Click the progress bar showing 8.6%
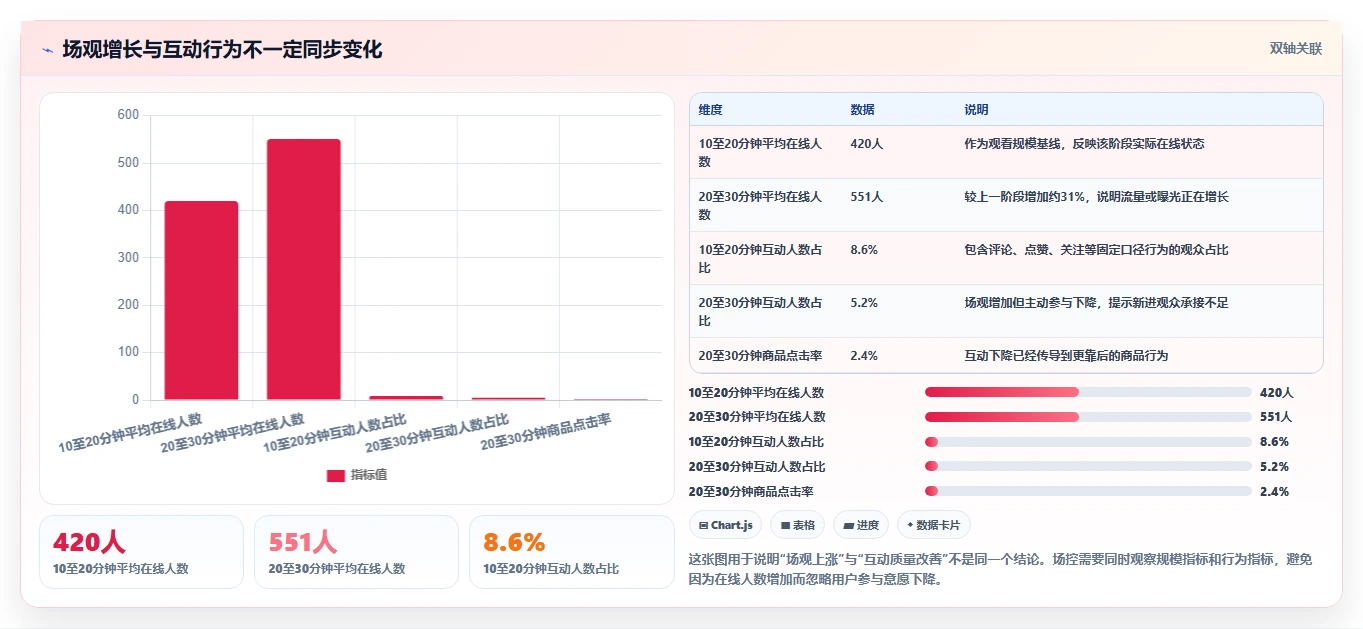This screenshot has width=1363, height=629. tap(1088, 441)
